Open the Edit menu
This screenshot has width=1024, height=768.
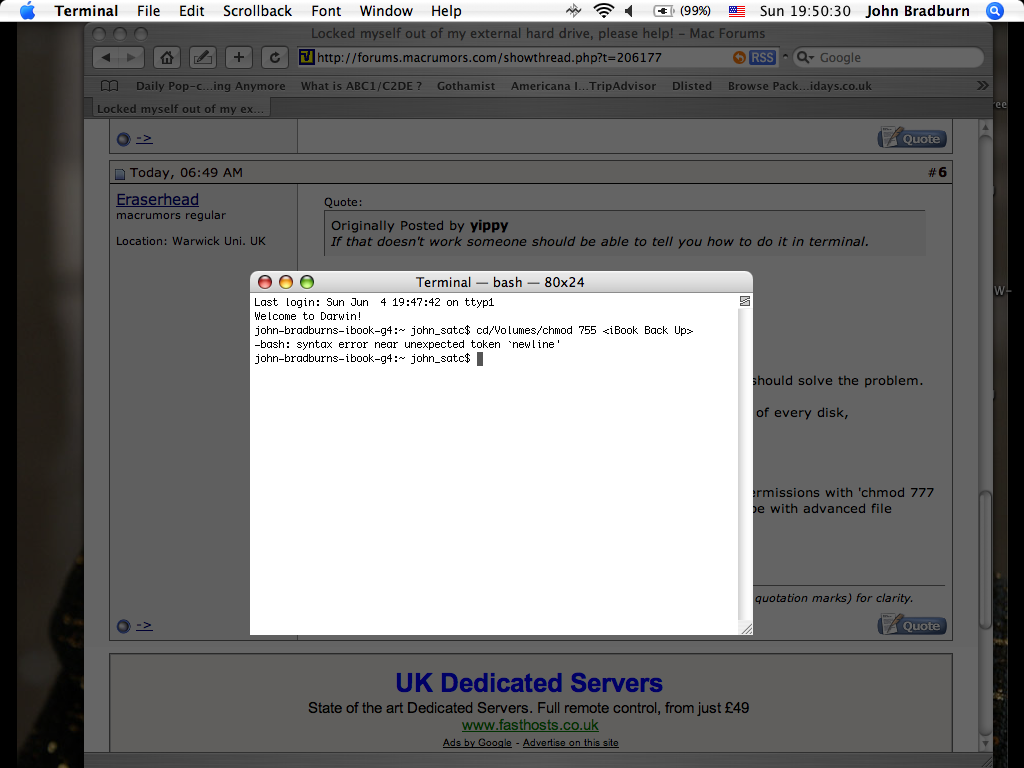(x=191, y=11)
